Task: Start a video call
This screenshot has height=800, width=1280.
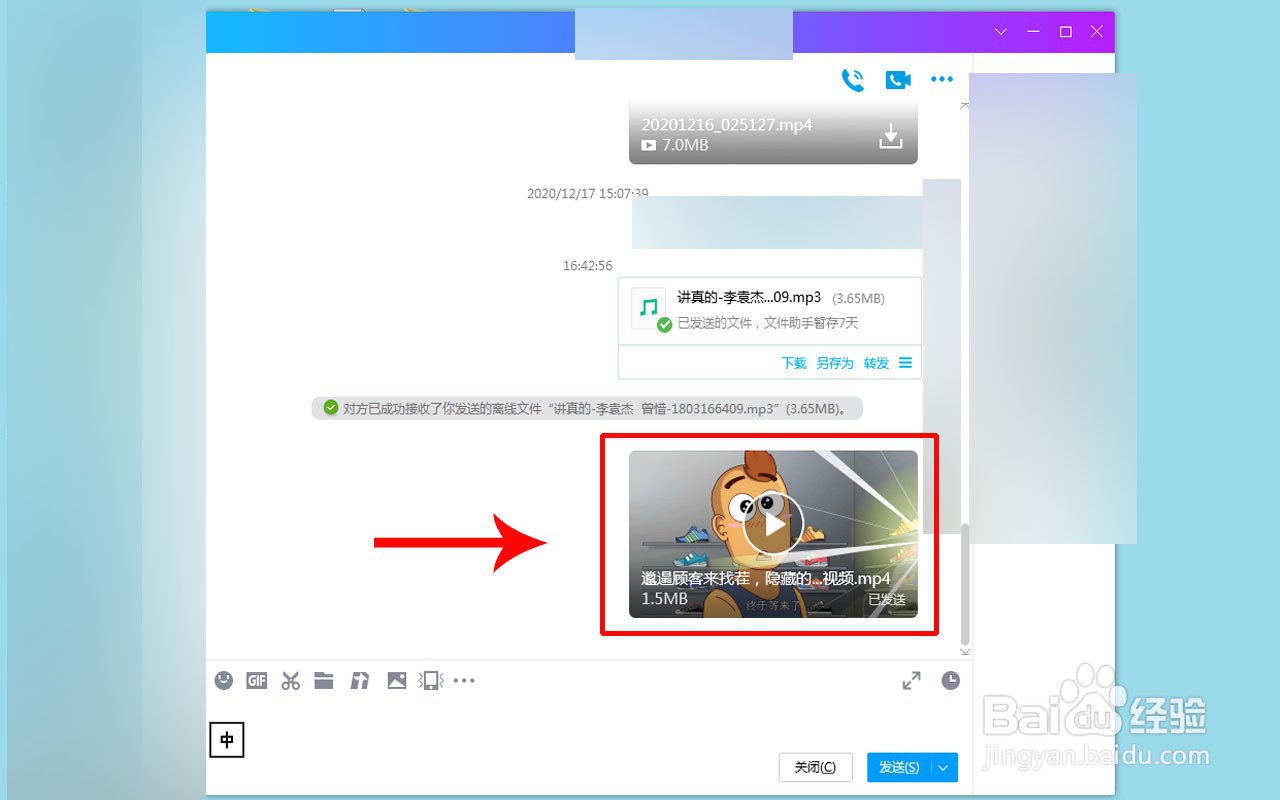Action: click(898, 80)
